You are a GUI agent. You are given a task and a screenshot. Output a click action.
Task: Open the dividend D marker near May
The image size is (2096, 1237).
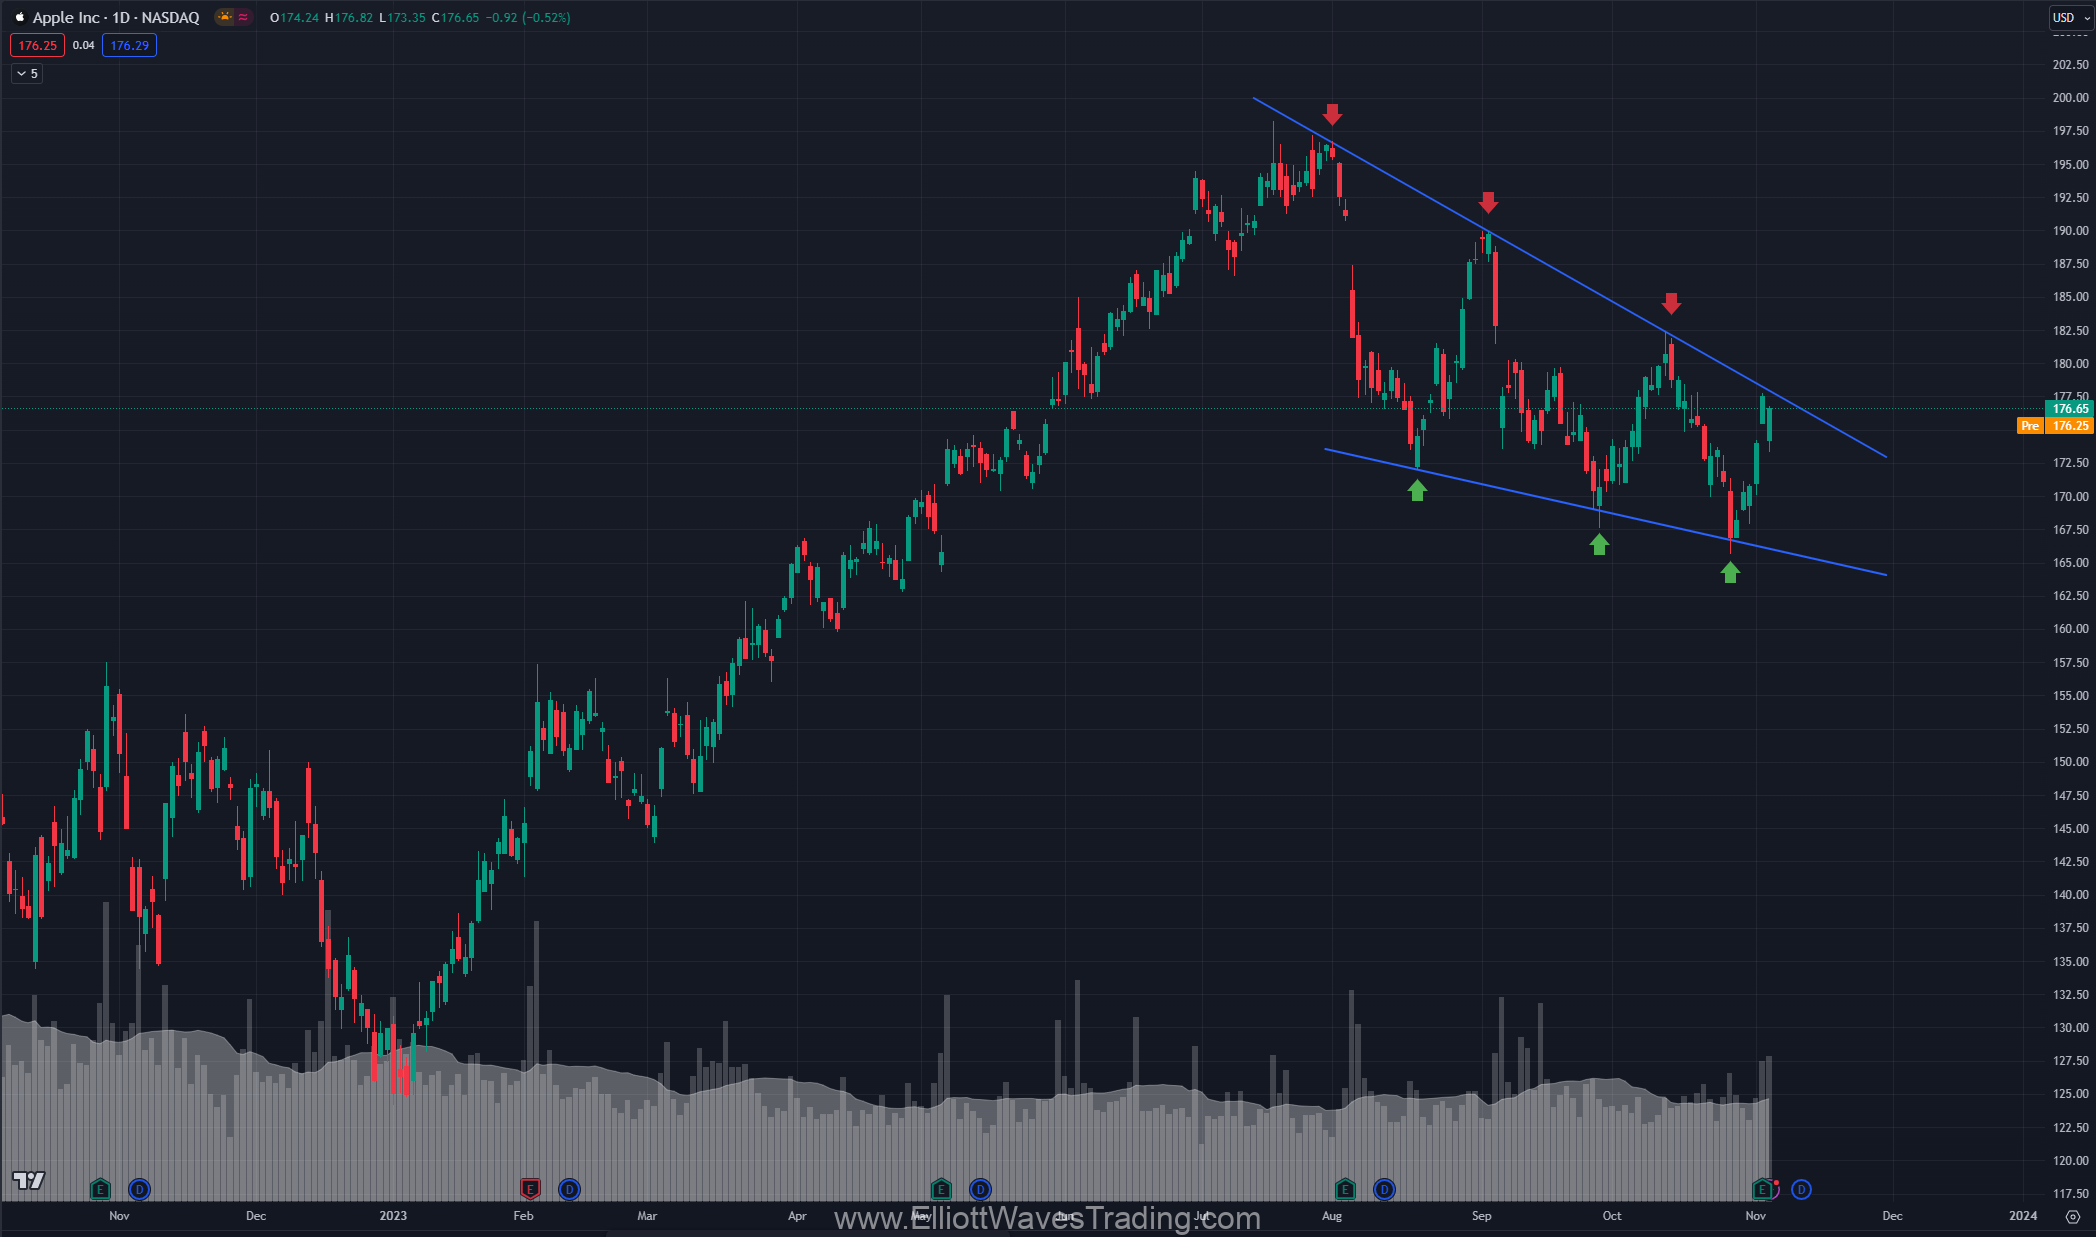(980, 1189)
